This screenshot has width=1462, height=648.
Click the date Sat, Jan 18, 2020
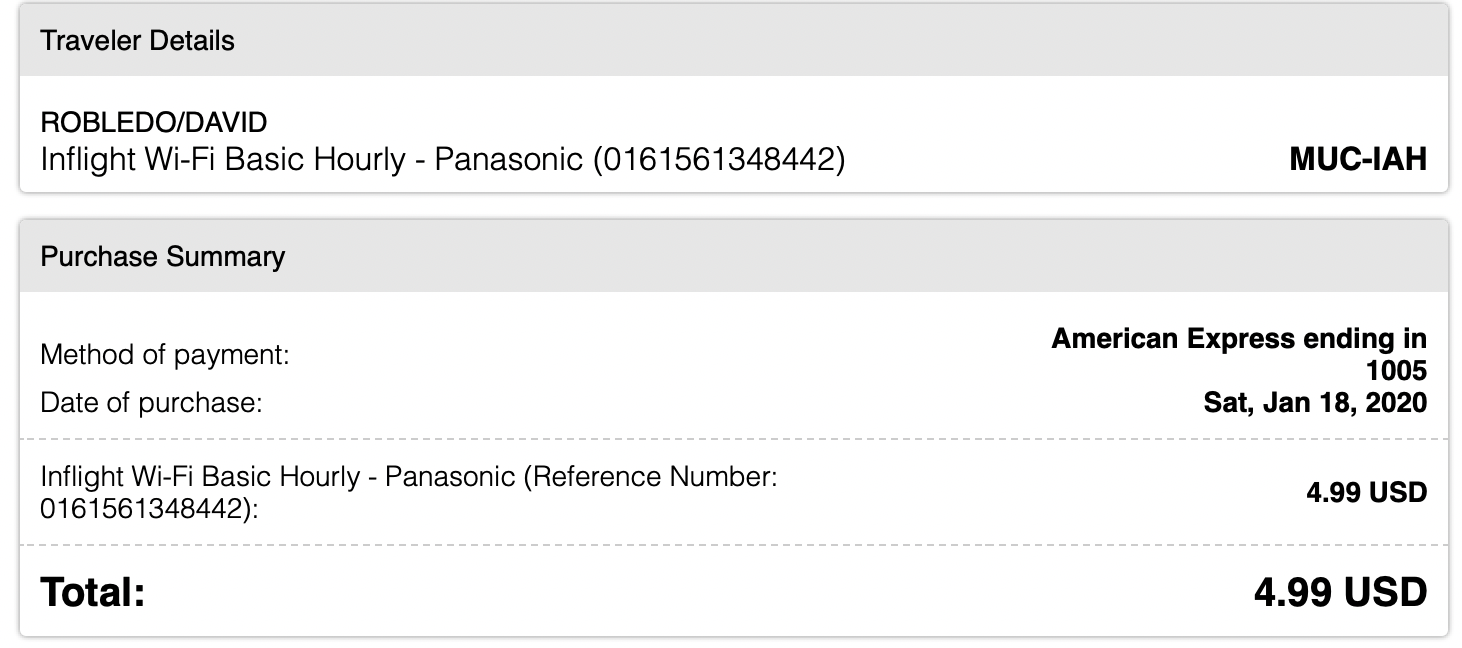[1315, 404]
